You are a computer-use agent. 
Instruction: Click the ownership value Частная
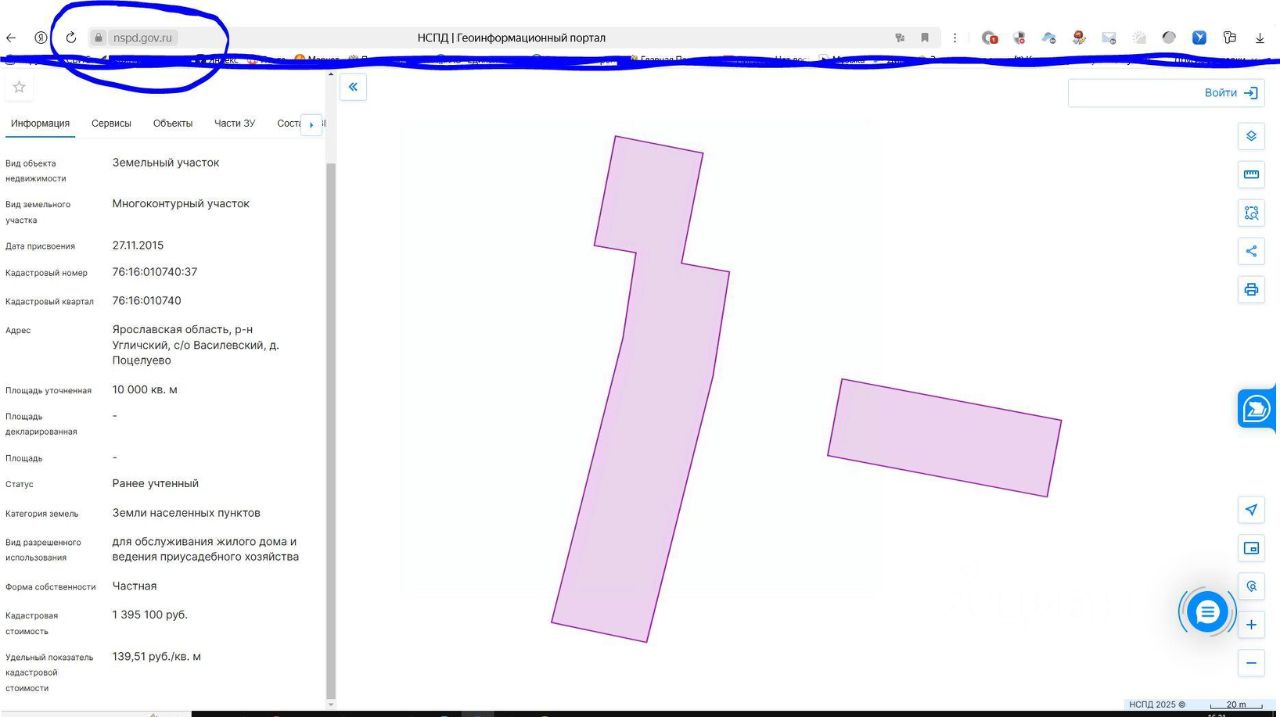134,586
